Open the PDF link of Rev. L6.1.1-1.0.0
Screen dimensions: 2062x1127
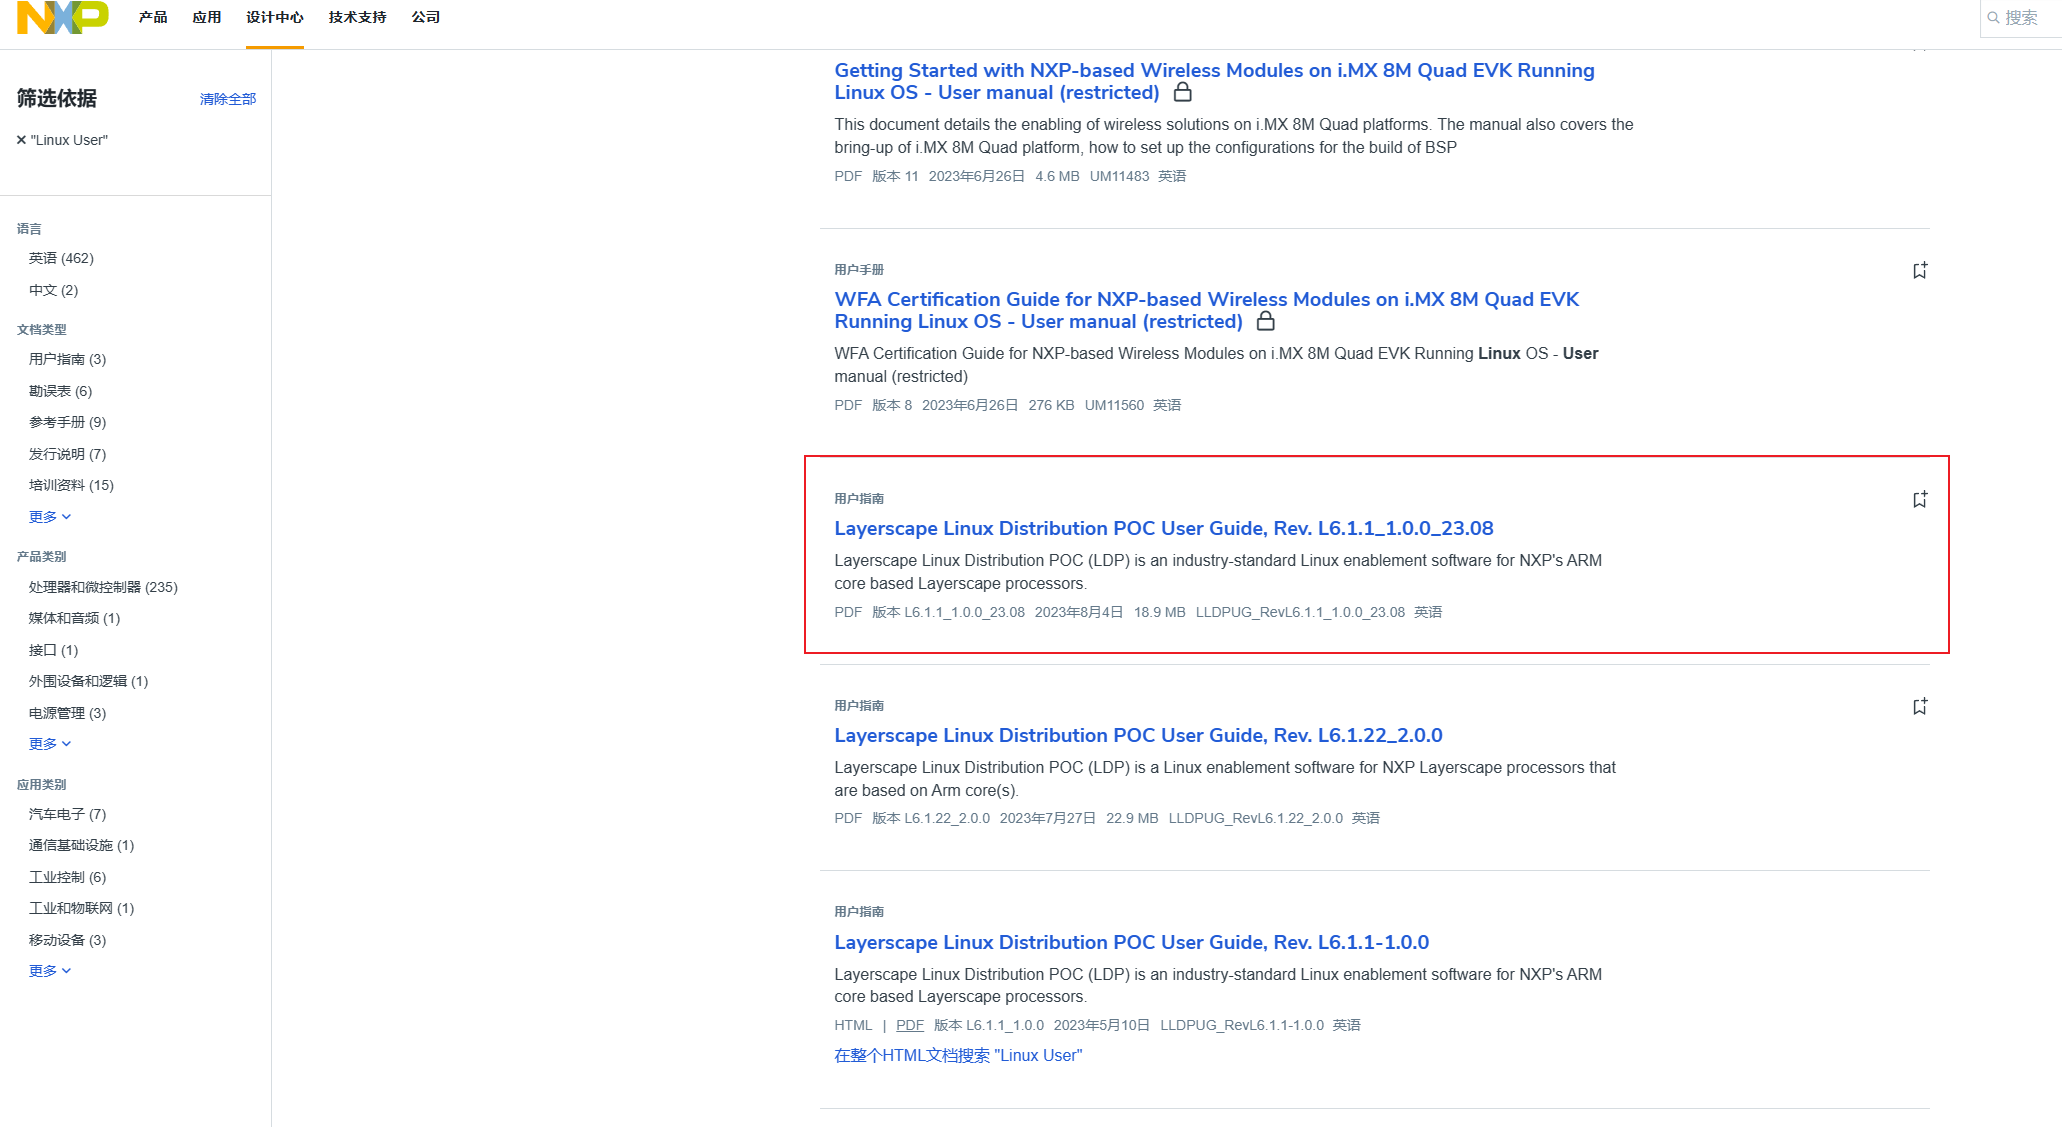(910, 1025)
